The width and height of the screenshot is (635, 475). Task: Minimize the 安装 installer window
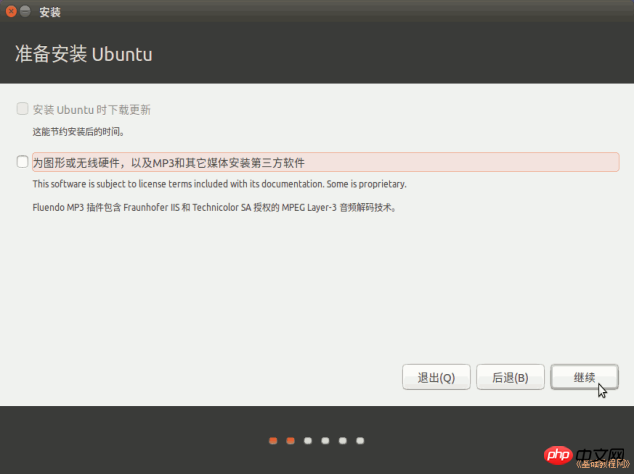[25, 11]
